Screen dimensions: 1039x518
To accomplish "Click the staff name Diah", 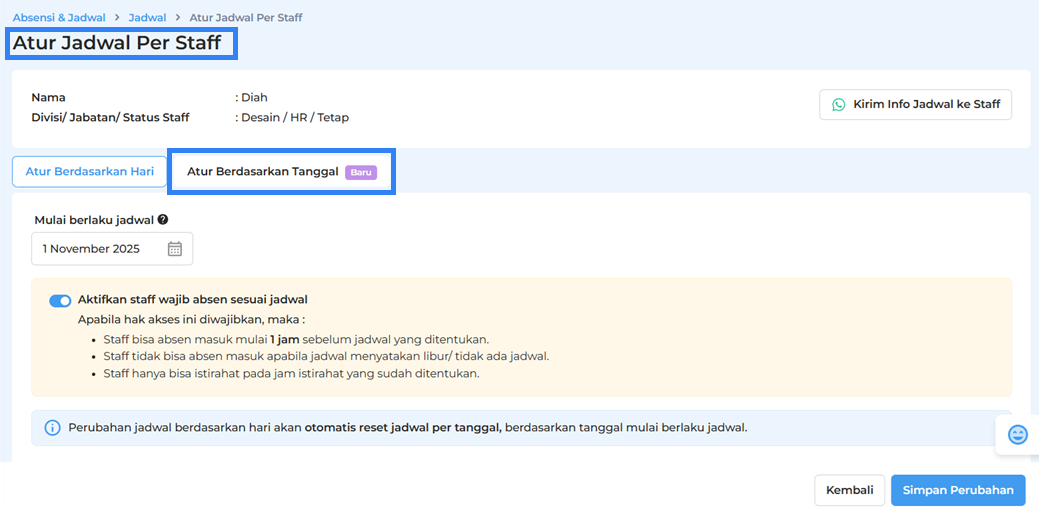I will [254, 98].
